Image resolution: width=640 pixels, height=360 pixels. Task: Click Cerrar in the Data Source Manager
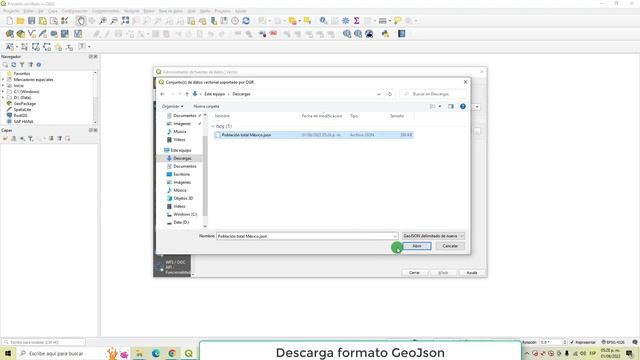pyautogui.click(x=414, y=273)
